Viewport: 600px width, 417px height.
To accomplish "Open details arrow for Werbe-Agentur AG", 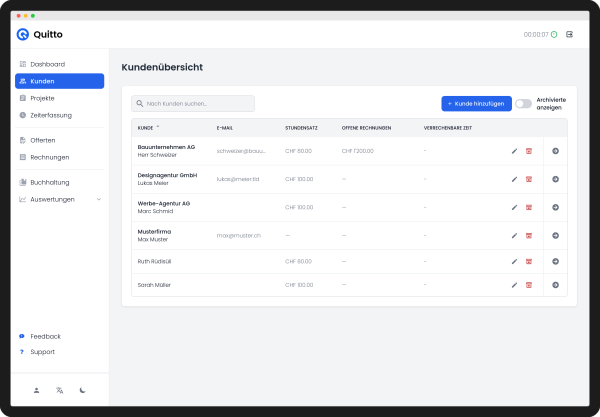I will coord(555,208).
